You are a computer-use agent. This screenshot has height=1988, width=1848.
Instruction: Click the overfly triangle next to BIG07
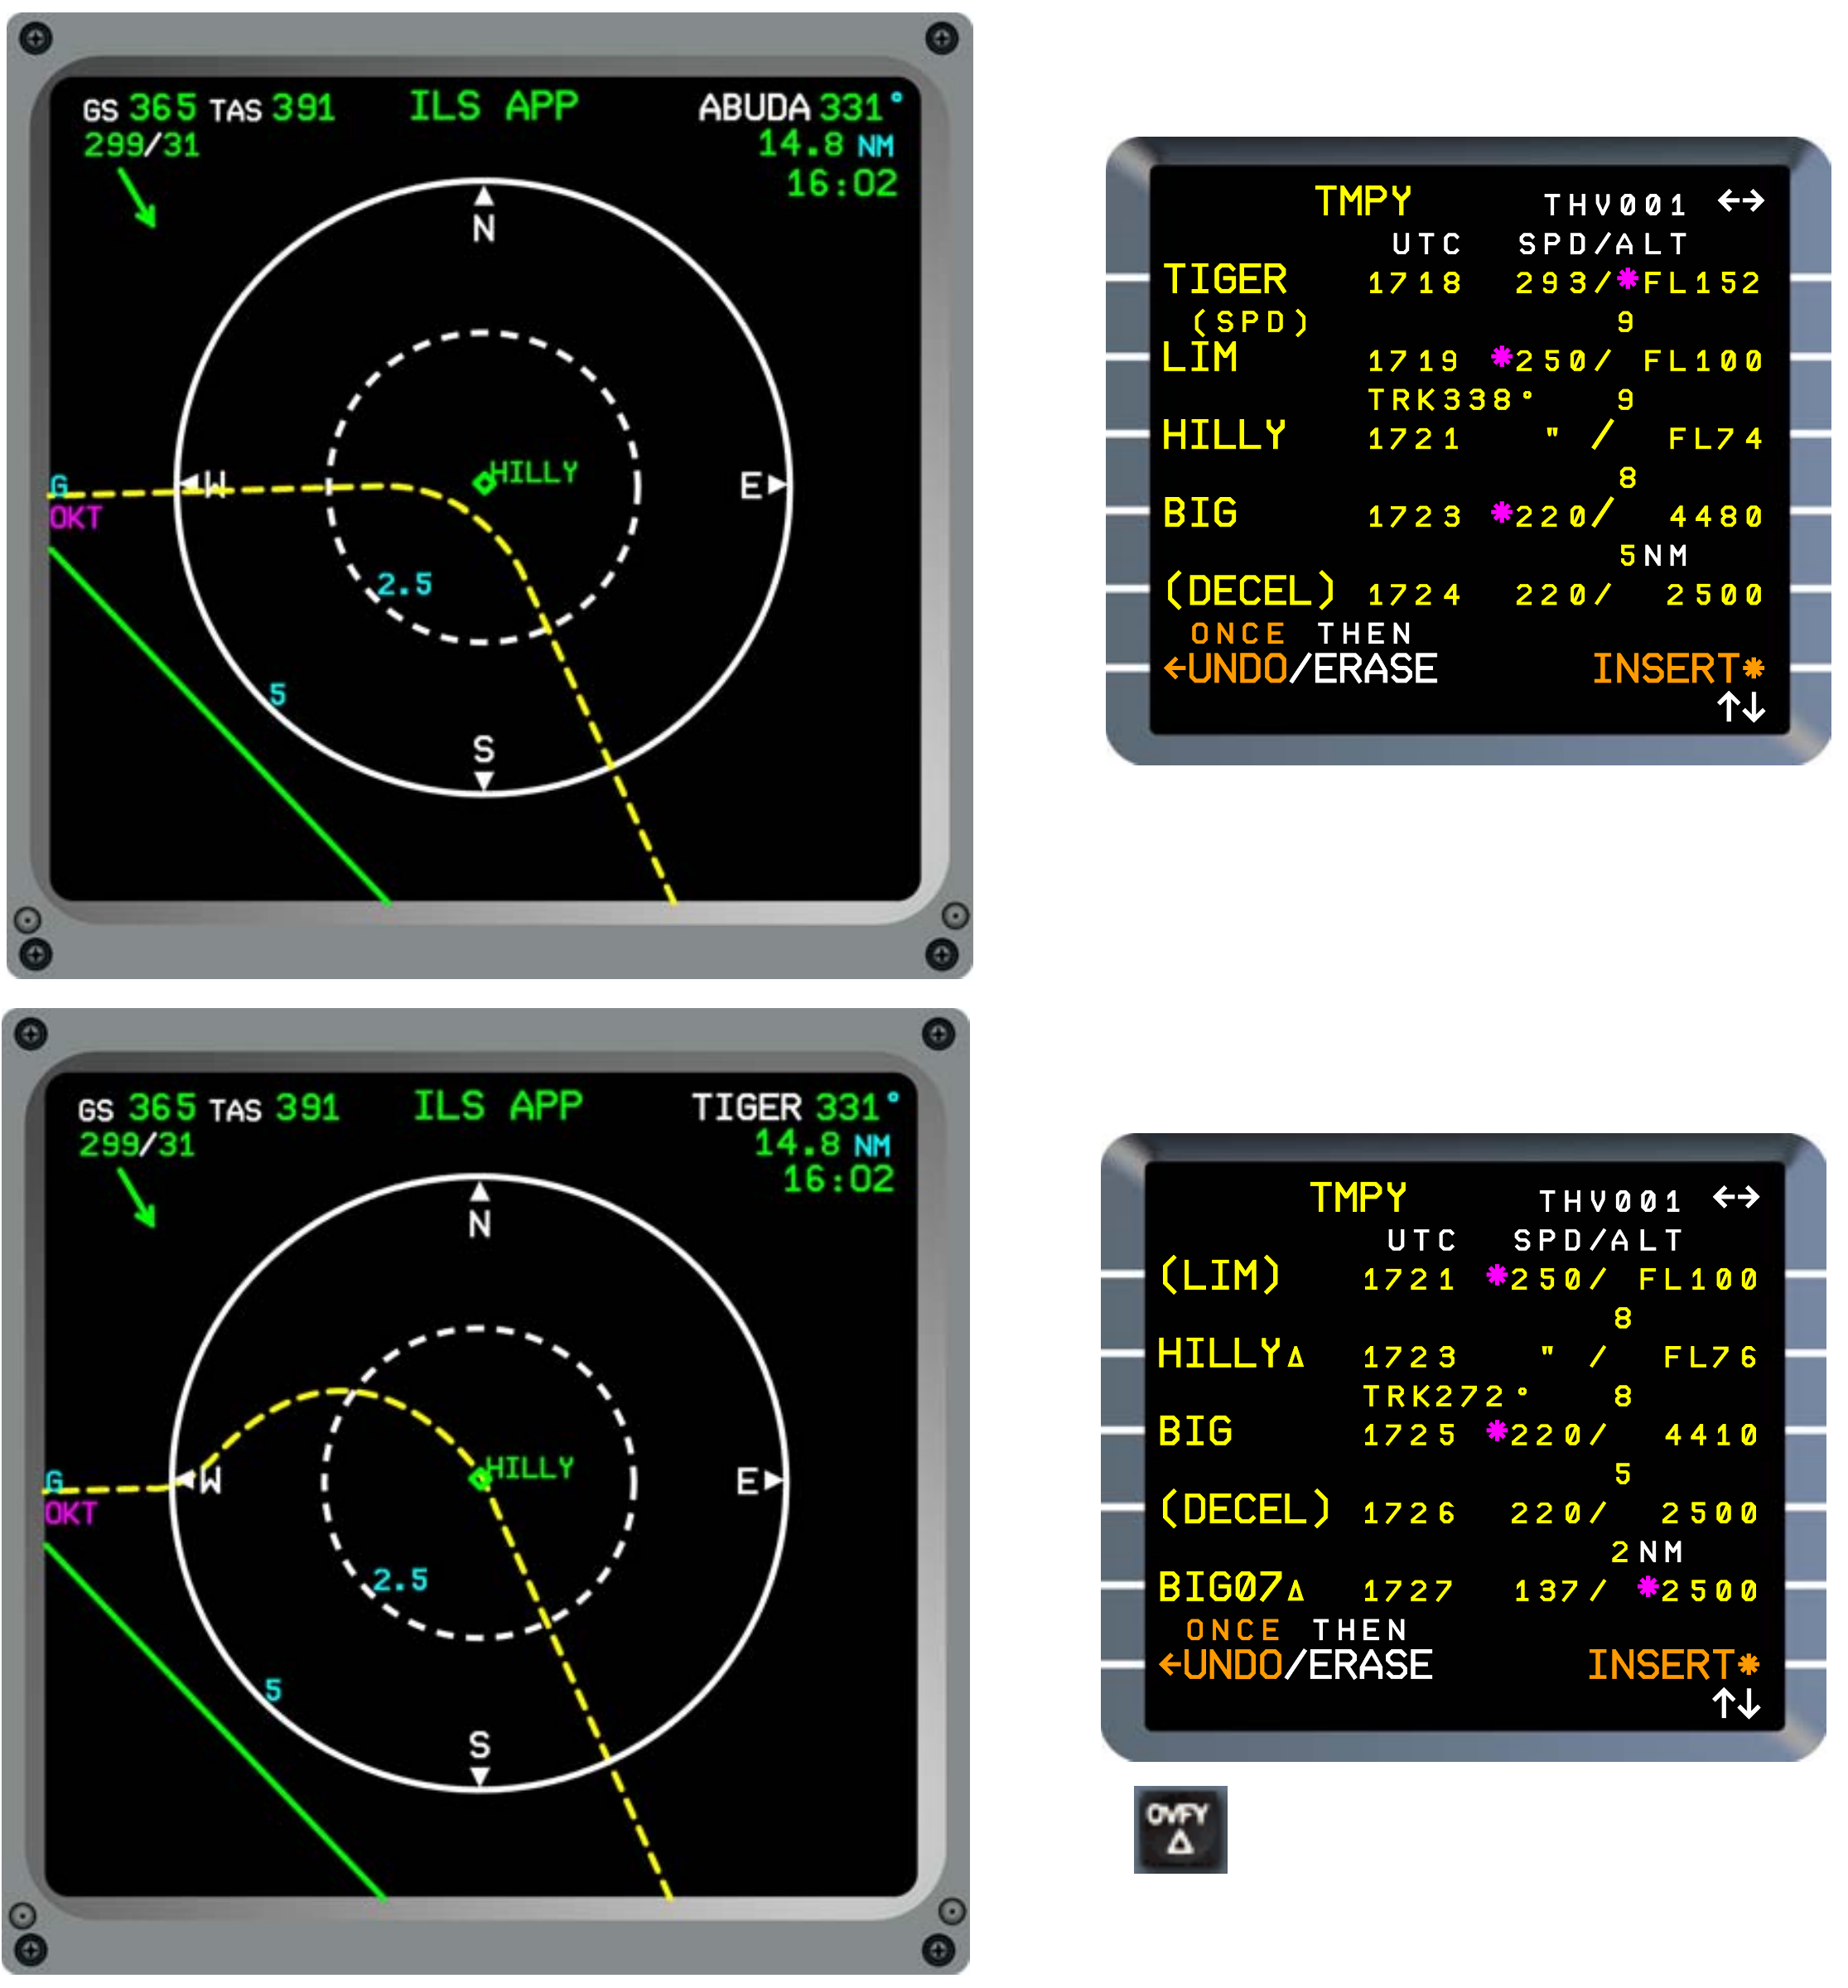pyautogui.click(x=1295, y=1591)
